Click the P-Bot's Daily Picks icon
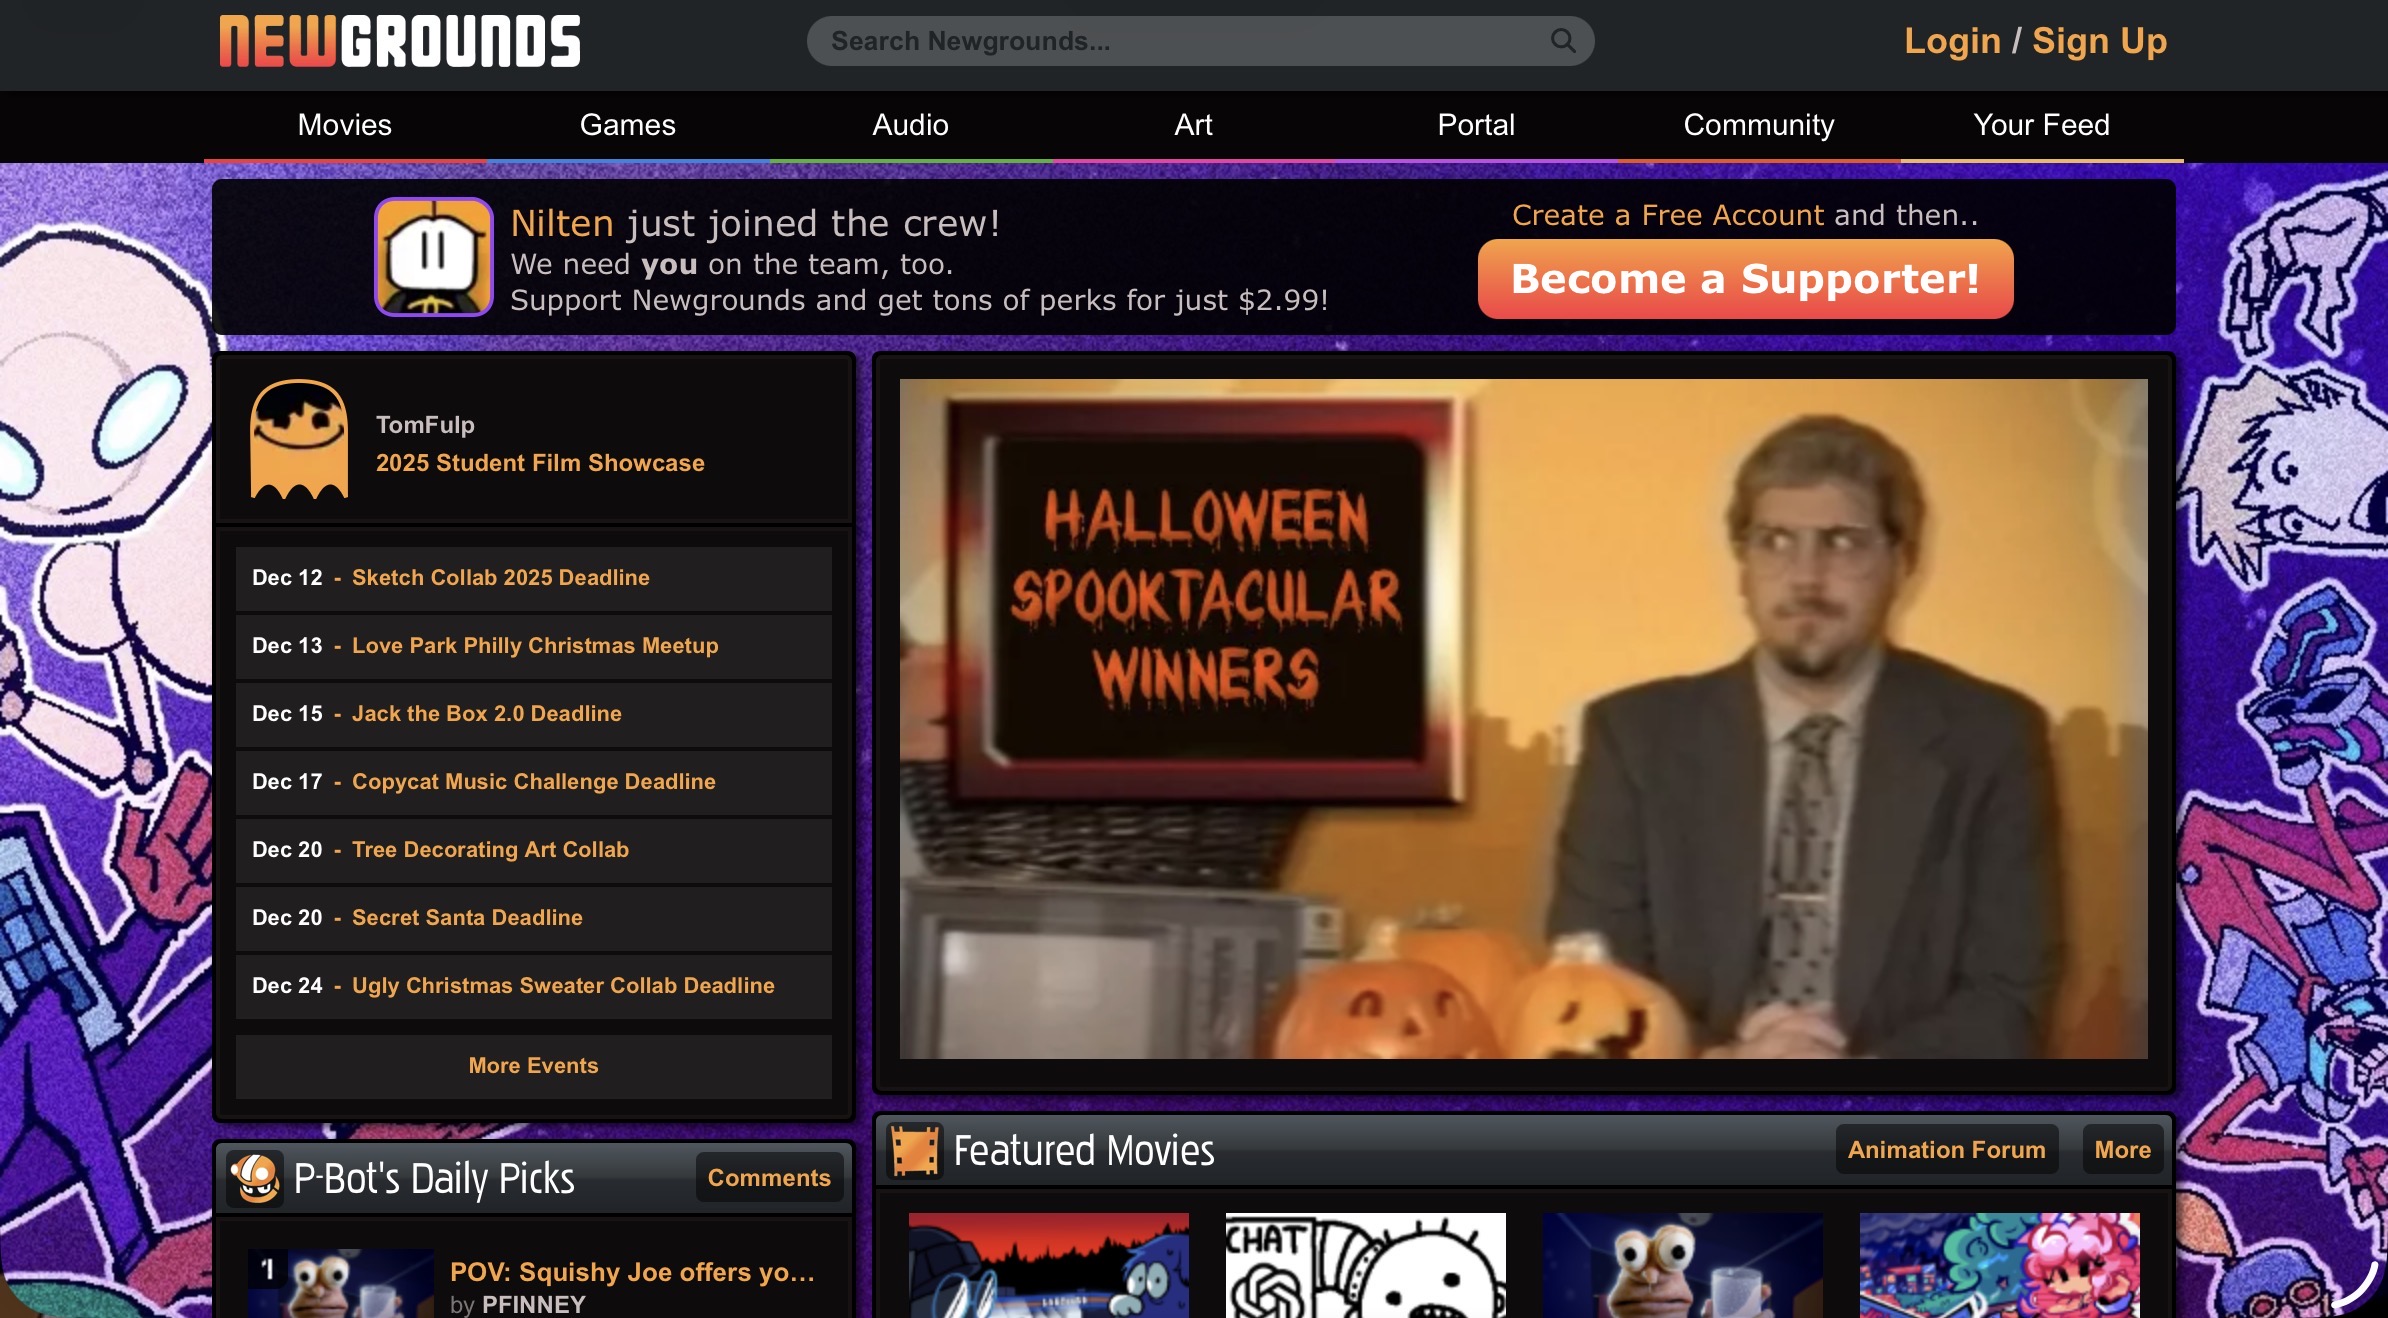The width and height of the screenshot is (2388, 1318). tap(256, 1178)
